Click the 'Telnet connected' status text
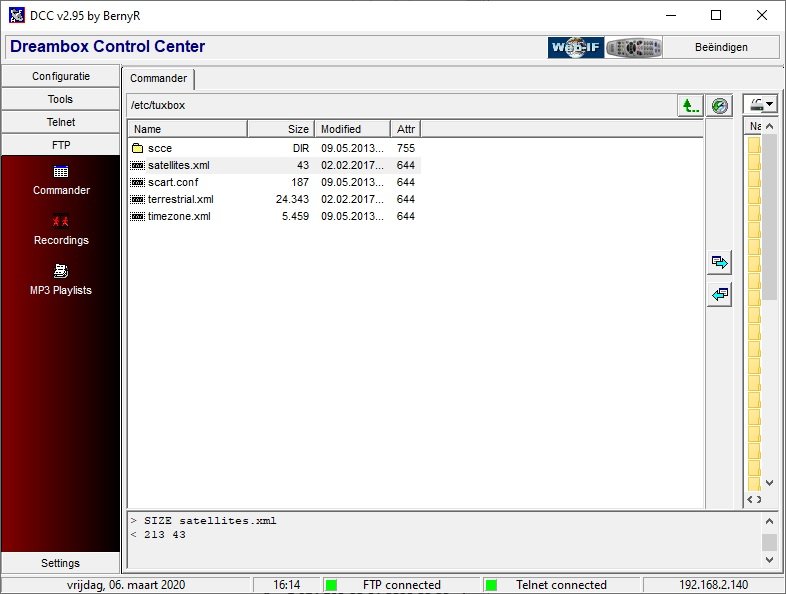 [561, 585]
